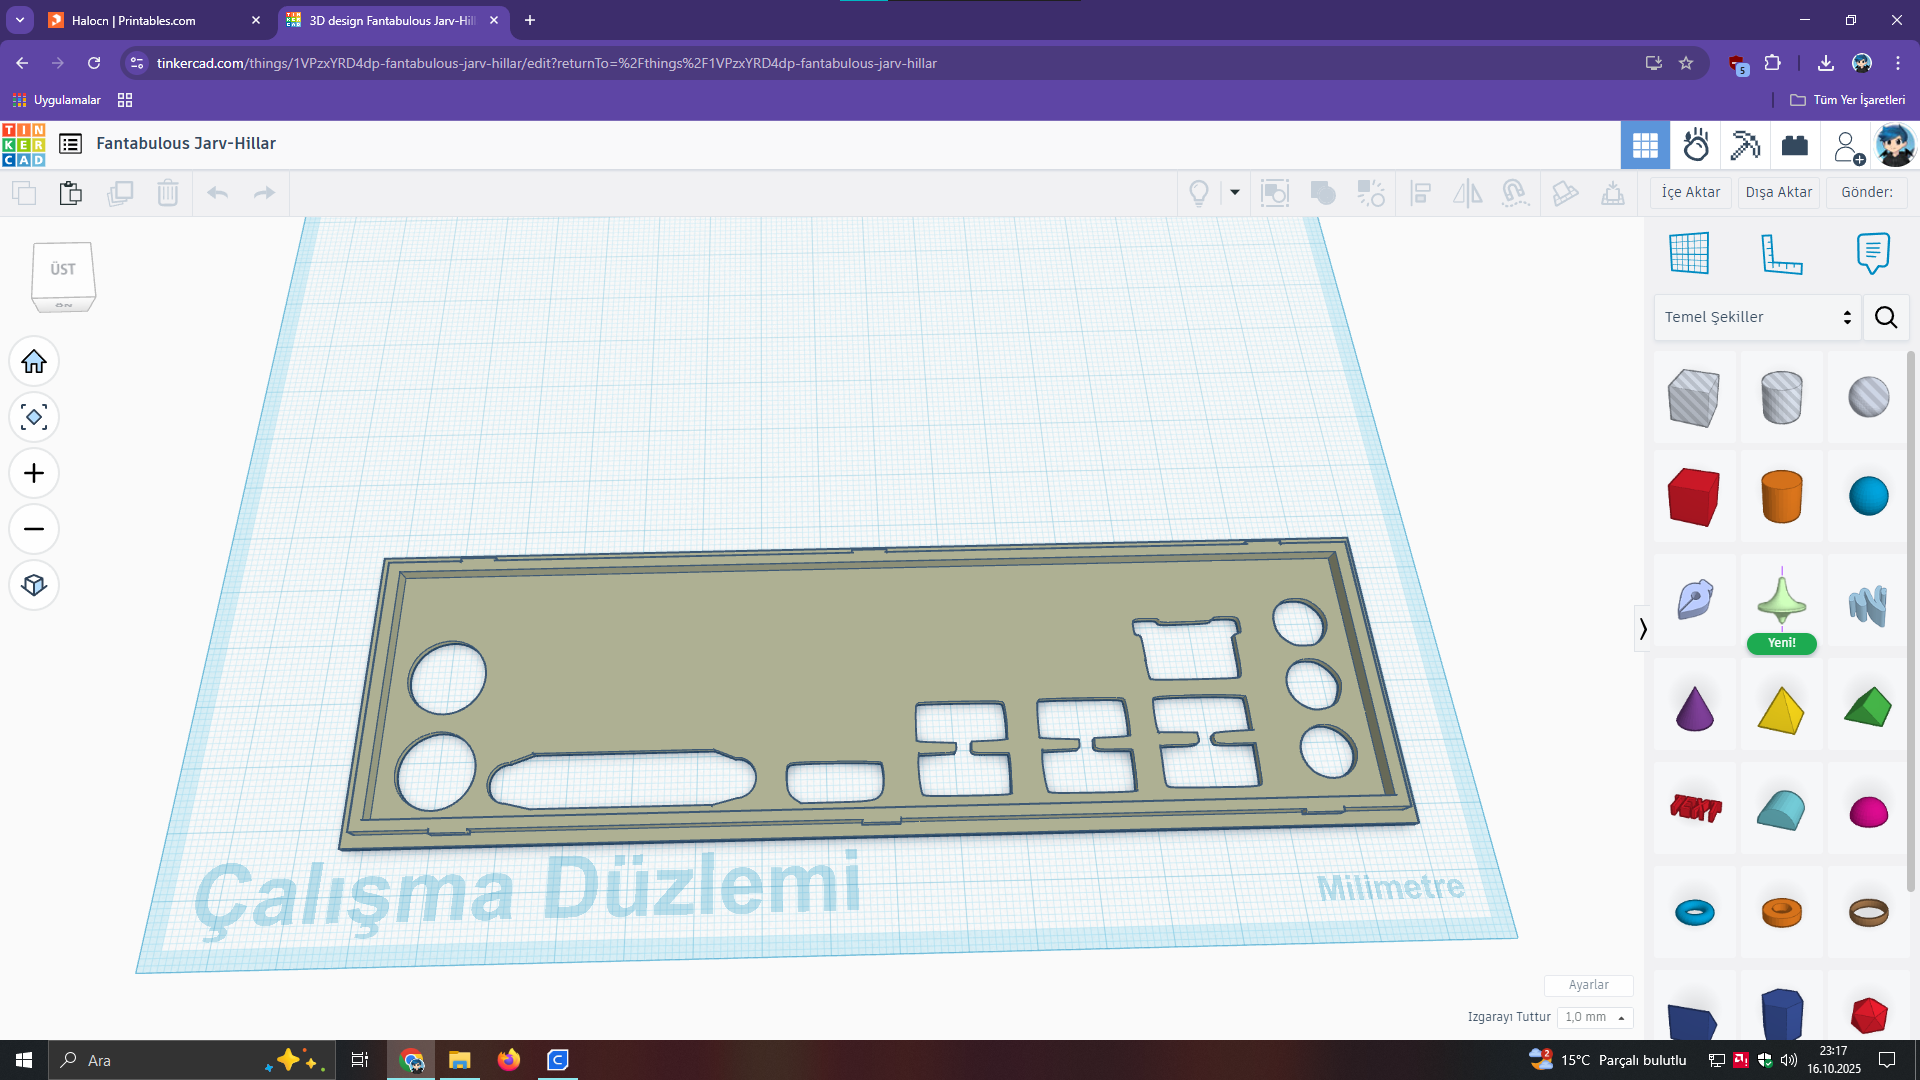This screenshot has width=1920, height=1080.
Task: Pick the red Box shape
Action: 1694,496
